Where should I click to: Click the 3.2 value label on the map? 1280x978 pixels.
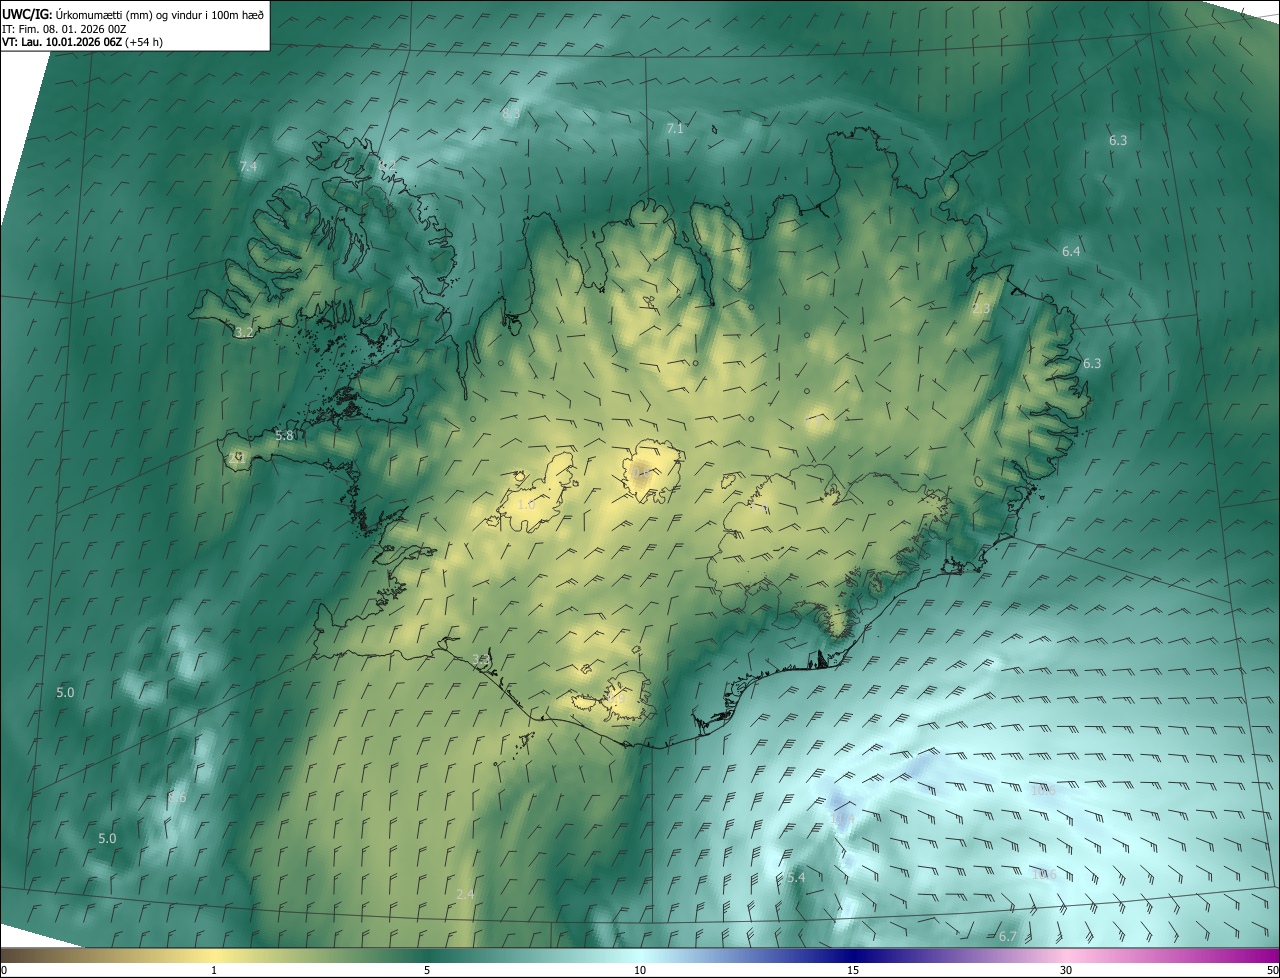tap(244, 332)
